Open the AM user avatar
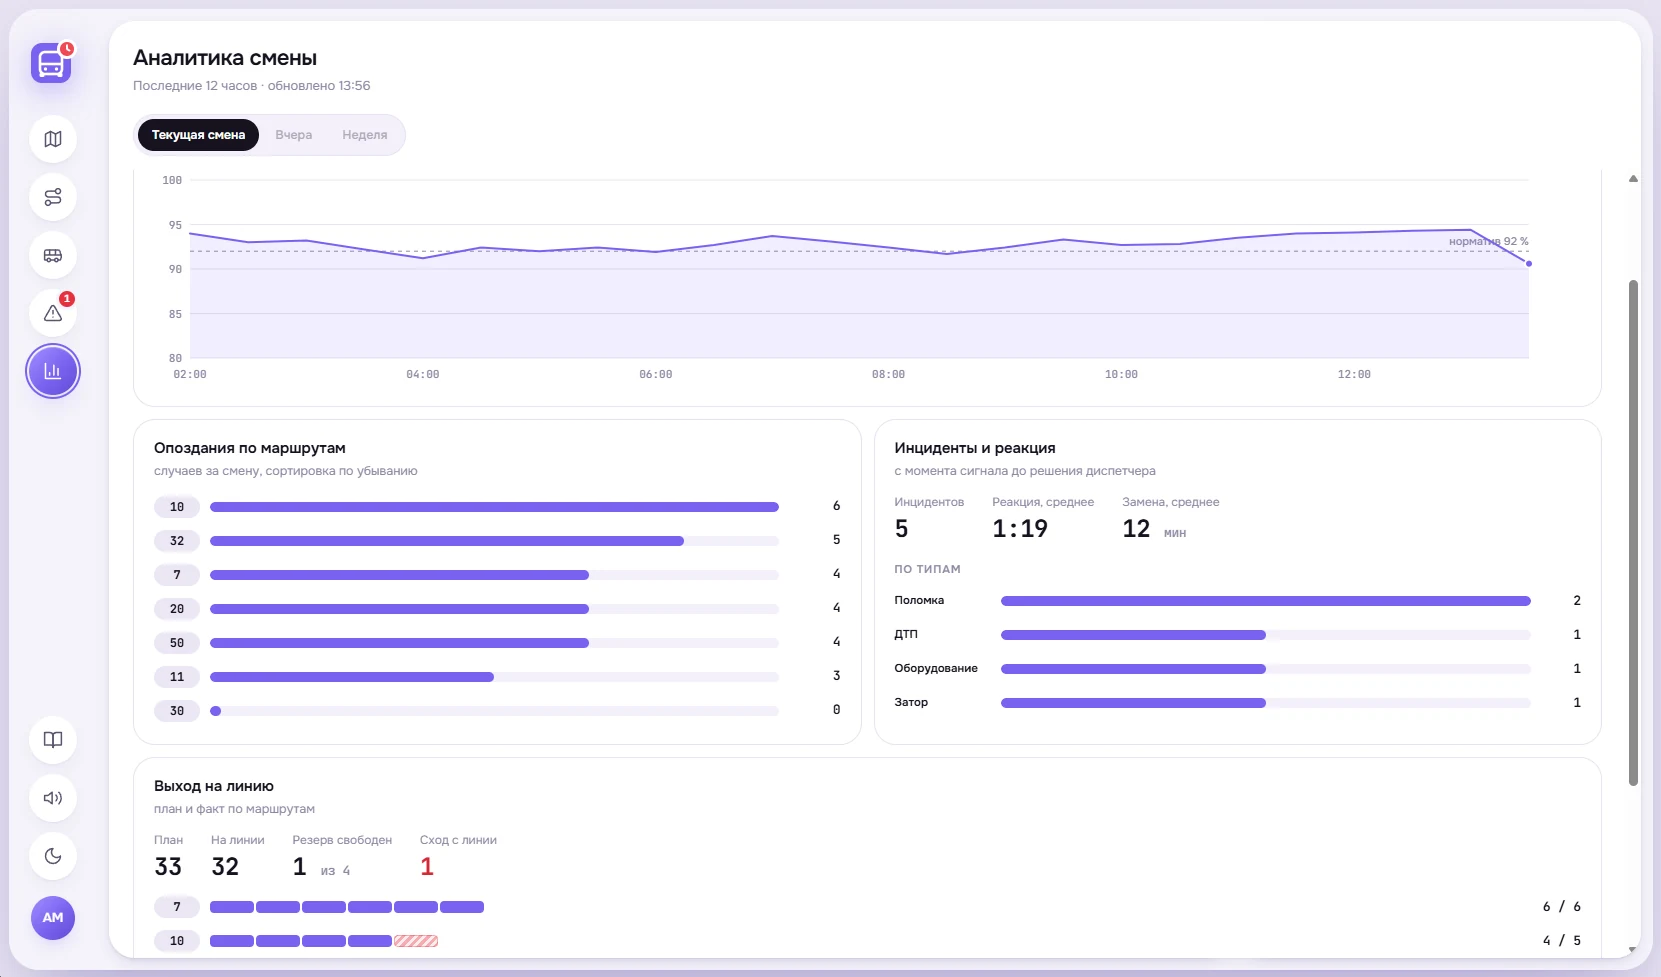 click(53, 917)
